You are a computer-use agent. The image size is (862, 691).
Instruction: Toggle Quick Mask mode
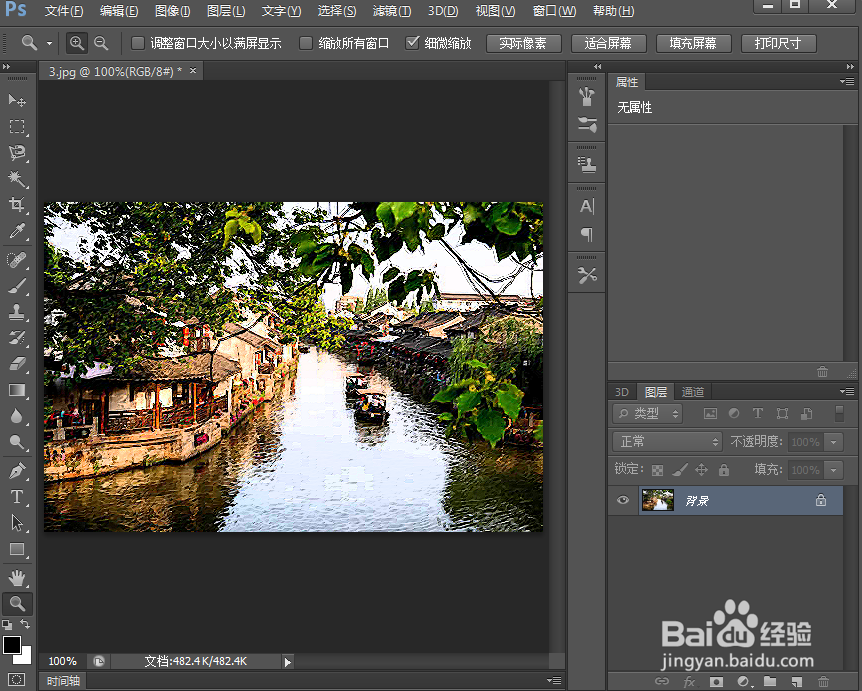pos(16,679)
